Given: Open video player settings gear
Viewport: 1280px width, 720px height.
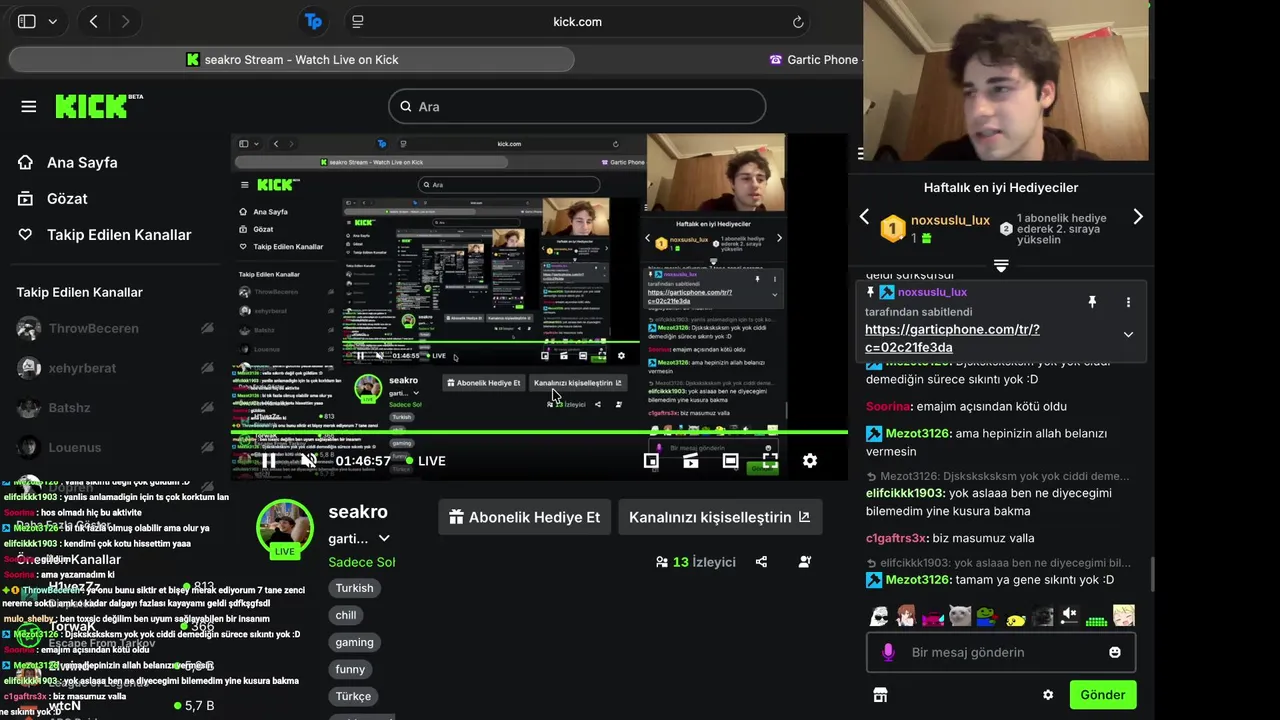Looking at the screenshot, I should click(810, 461).
